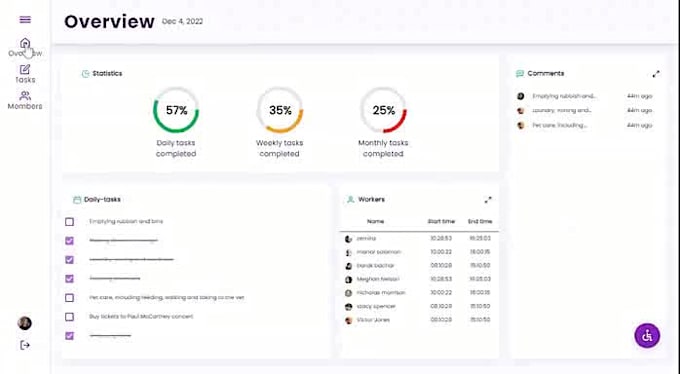Click the end time in jemina row
The image size is (680, 374).
click(x=480, y=238)
